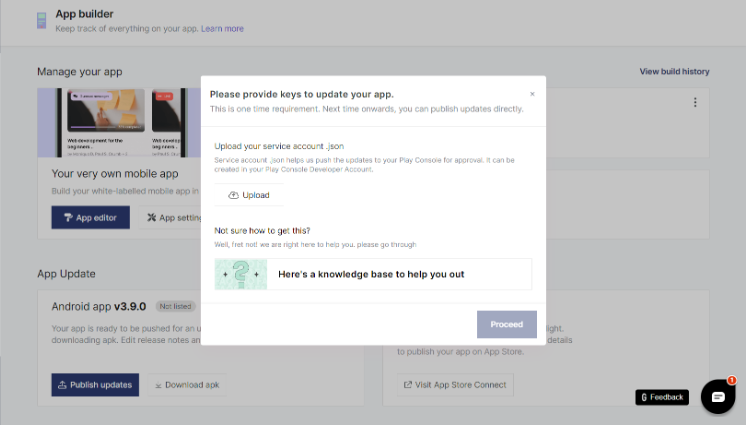Click Publish updates button
This screenshot has height=425, width=746.
pos(95,385)
